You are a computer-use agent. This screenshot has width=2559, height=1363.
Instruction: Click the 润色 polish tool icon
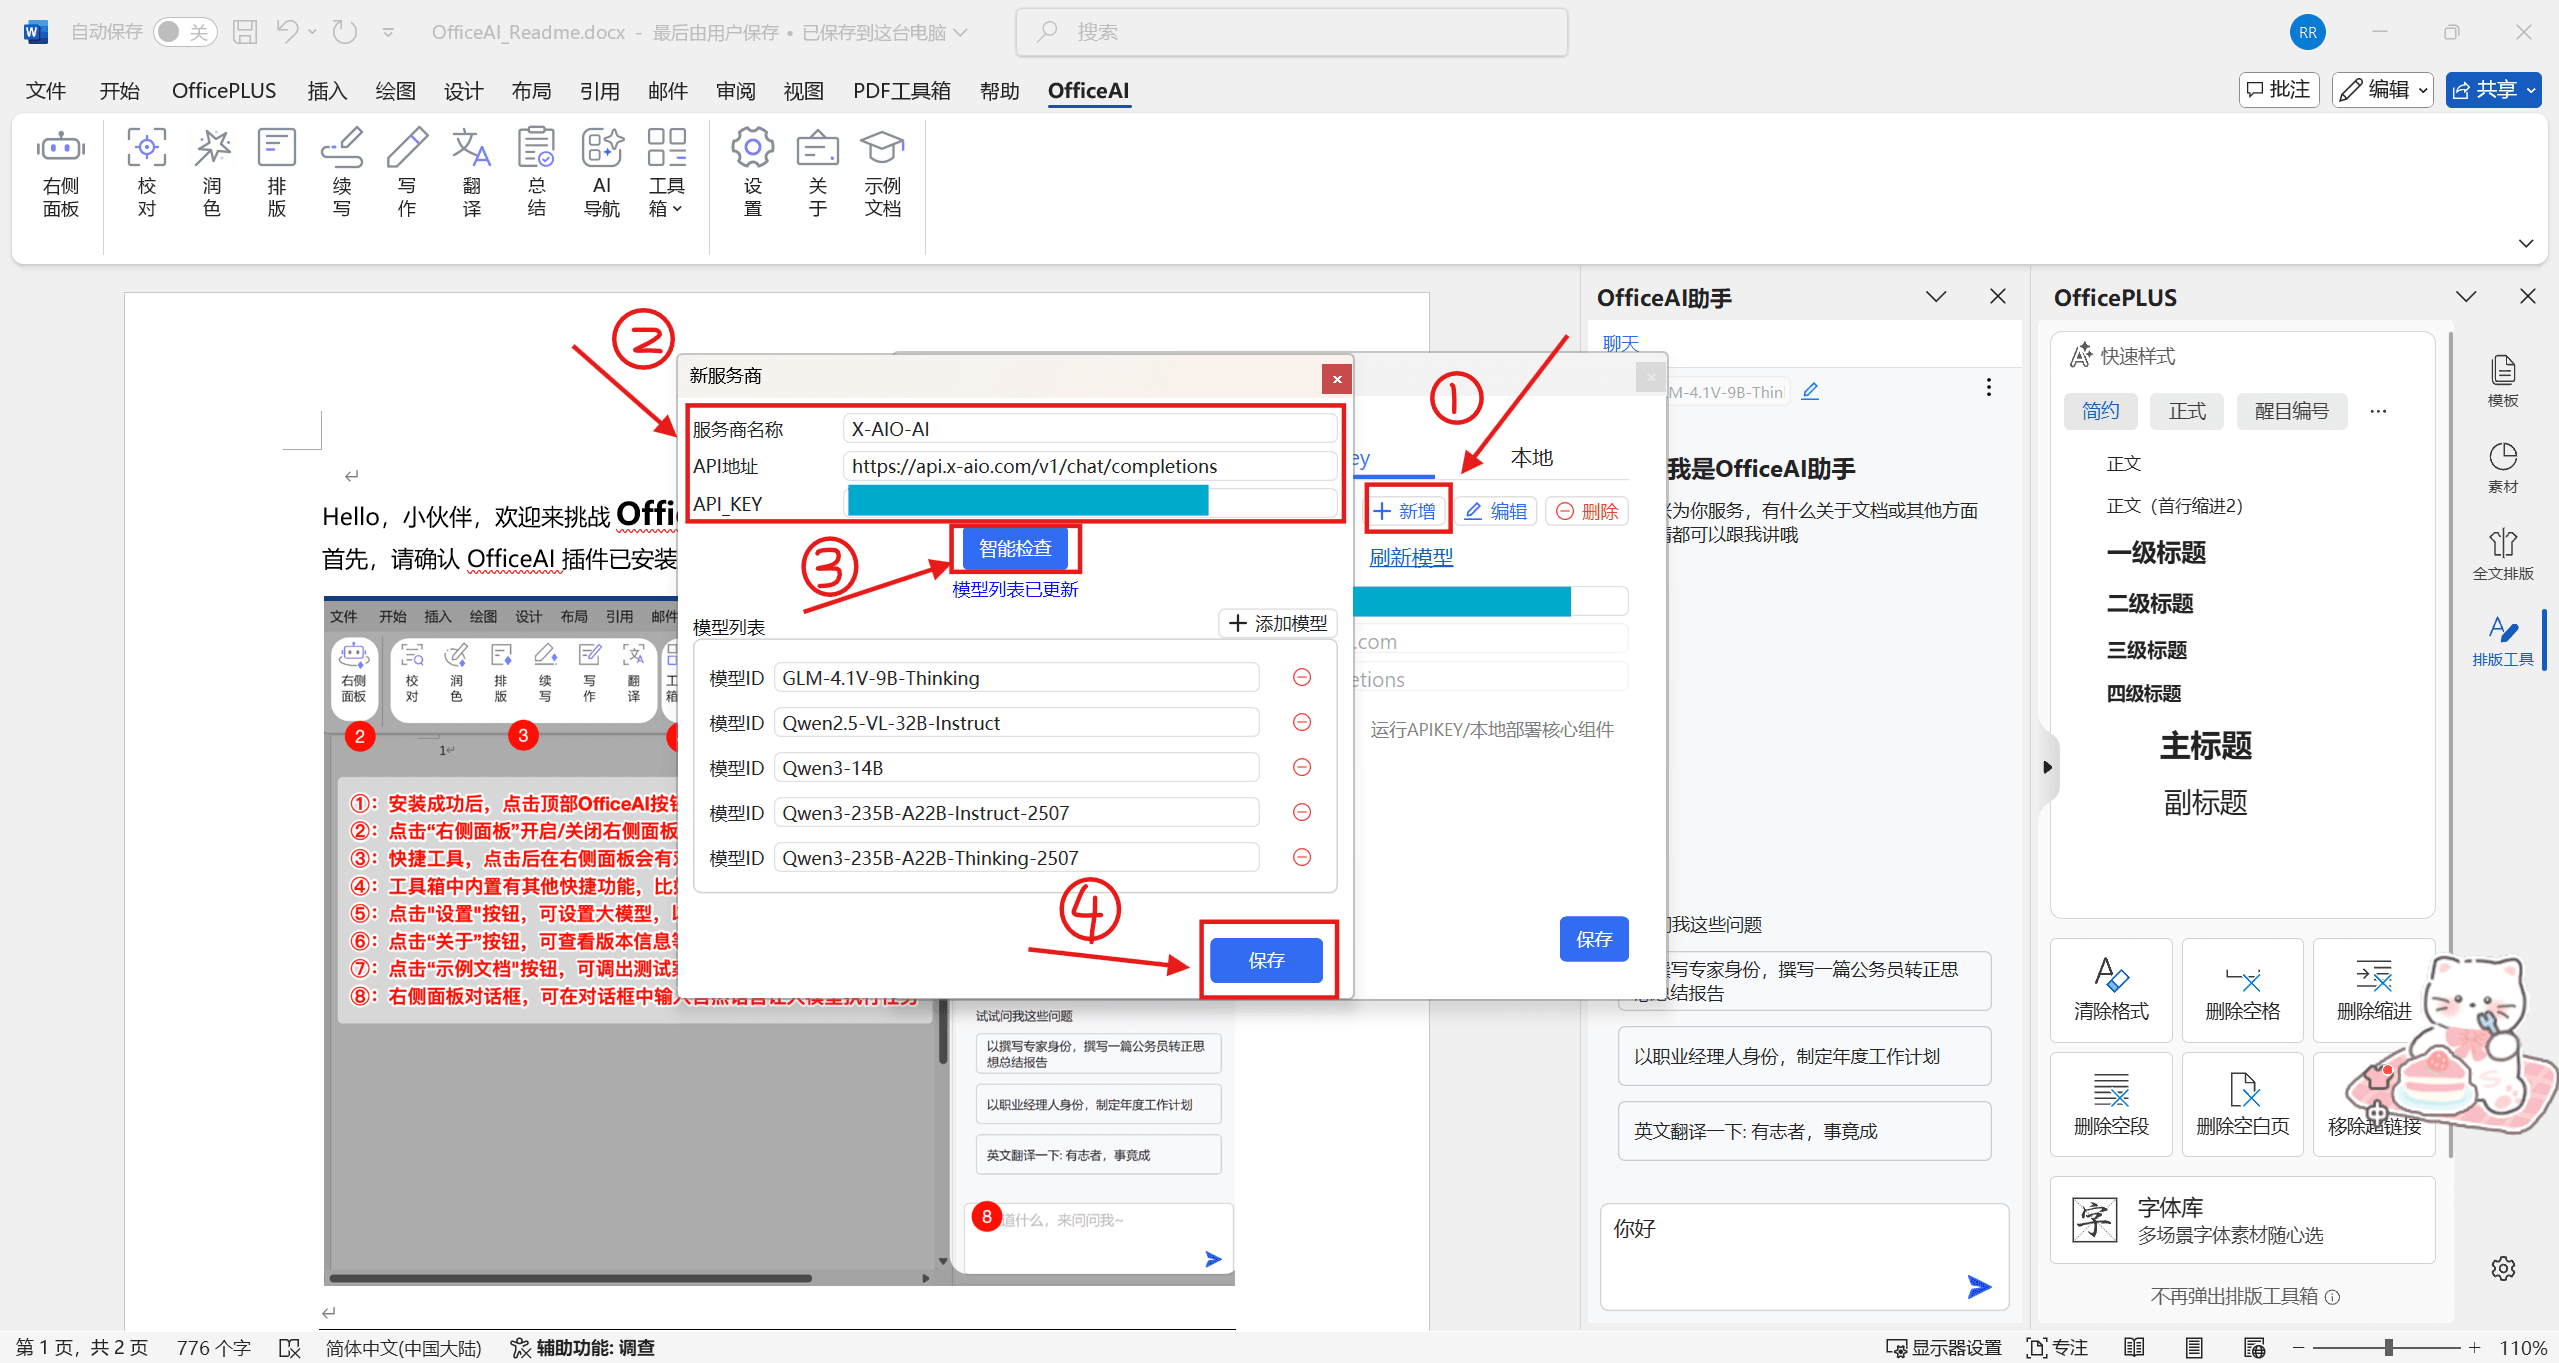point(211,171)
